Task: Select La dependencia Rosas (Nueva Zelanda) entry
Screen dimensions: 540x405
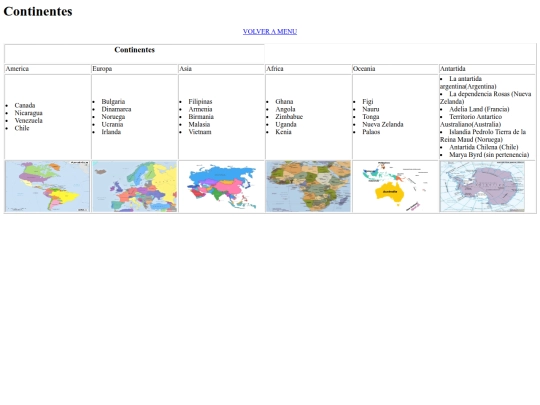Action: [486, 98]
